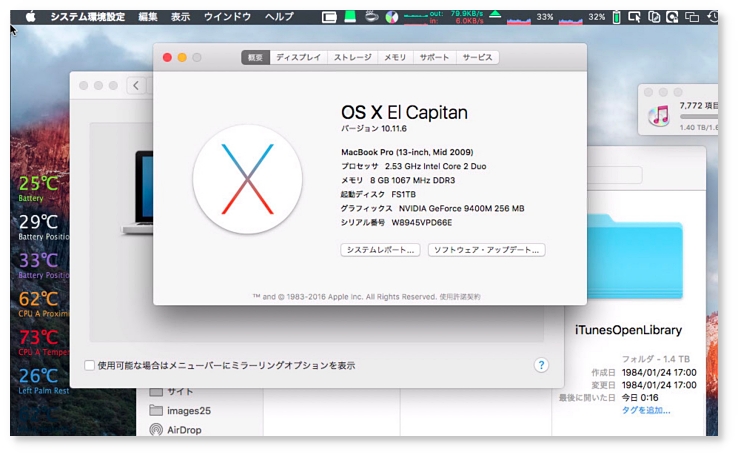Enable mirroring options in menu bar checkbox
The width and height of the screenshot is (738, 456).
[x=90, y=366]
